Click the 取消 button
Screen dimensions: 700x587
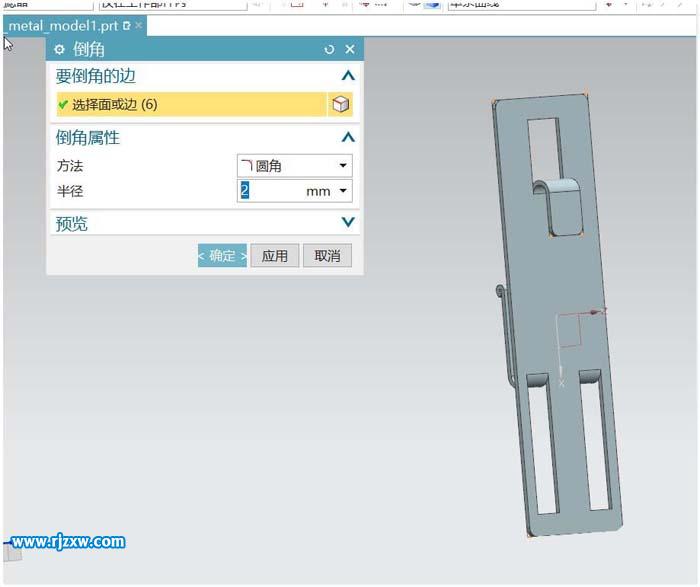(327, 256)
